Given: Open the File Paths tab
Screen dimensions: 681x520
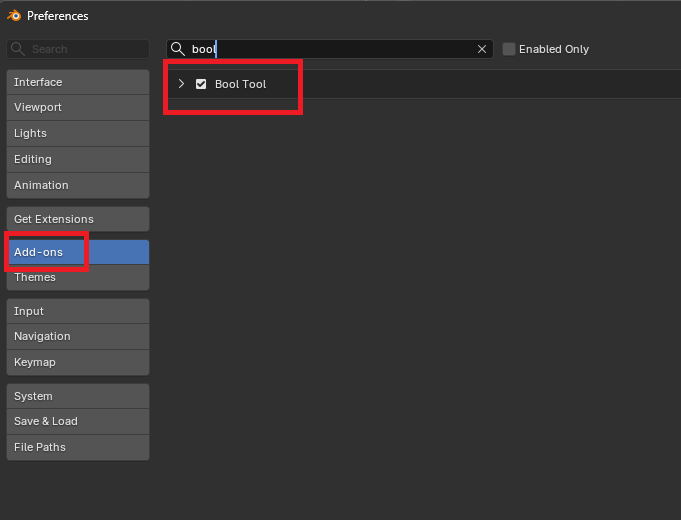Looking at the screenshot, I should [78, 447].
